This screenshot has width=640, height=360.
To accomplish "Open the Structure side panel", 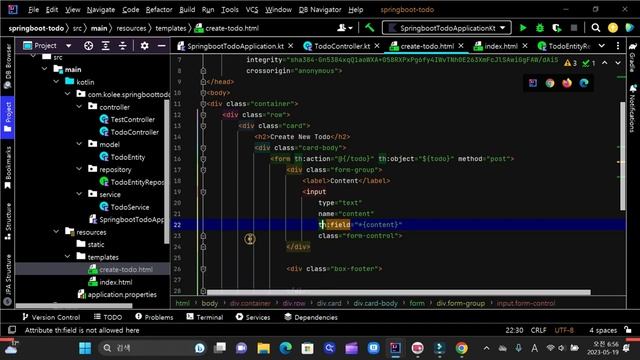I will click(7, 222).
